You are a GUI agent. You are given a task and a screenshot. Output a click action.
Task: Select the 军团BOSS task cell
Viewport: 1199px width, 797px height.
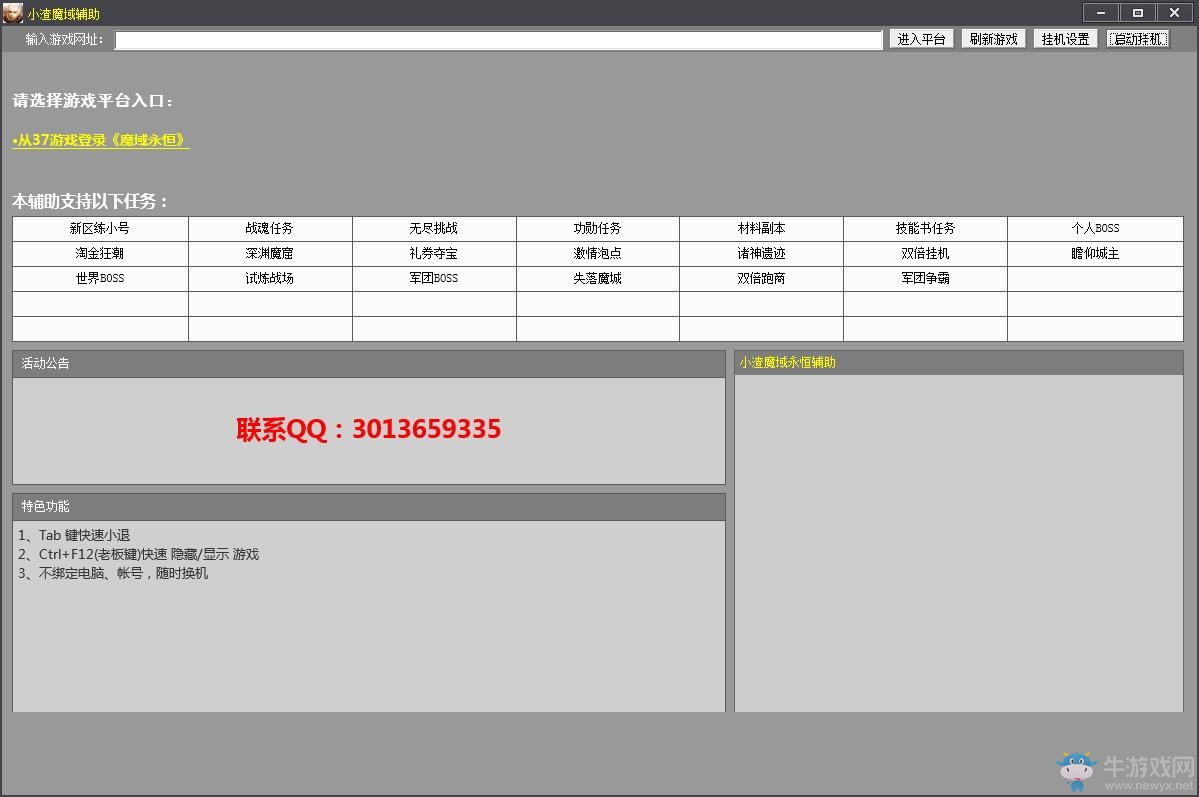pos(434,278)
